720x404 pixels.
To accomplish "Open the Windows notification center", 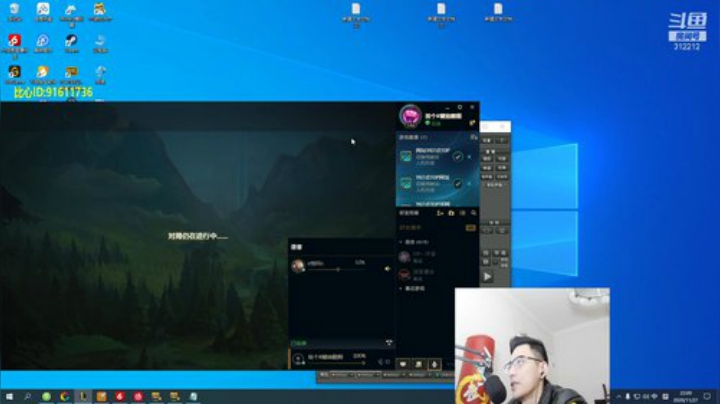I will 707,396.
